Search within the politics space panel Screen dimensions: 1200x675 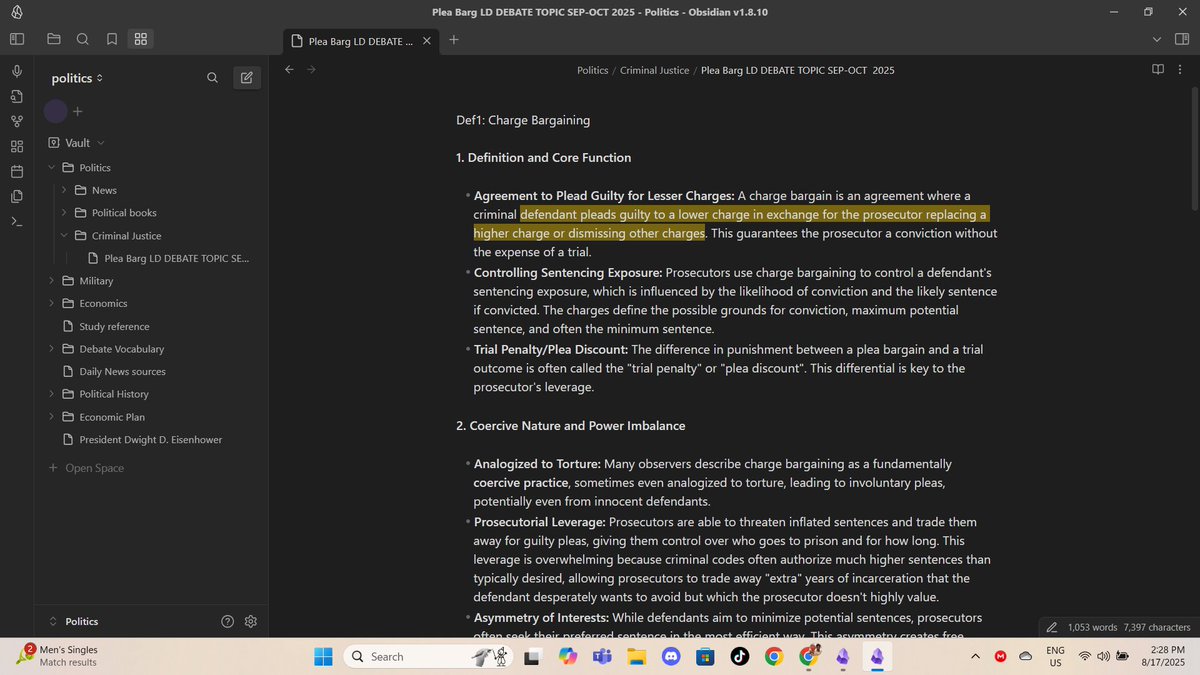tap(212, 78)
